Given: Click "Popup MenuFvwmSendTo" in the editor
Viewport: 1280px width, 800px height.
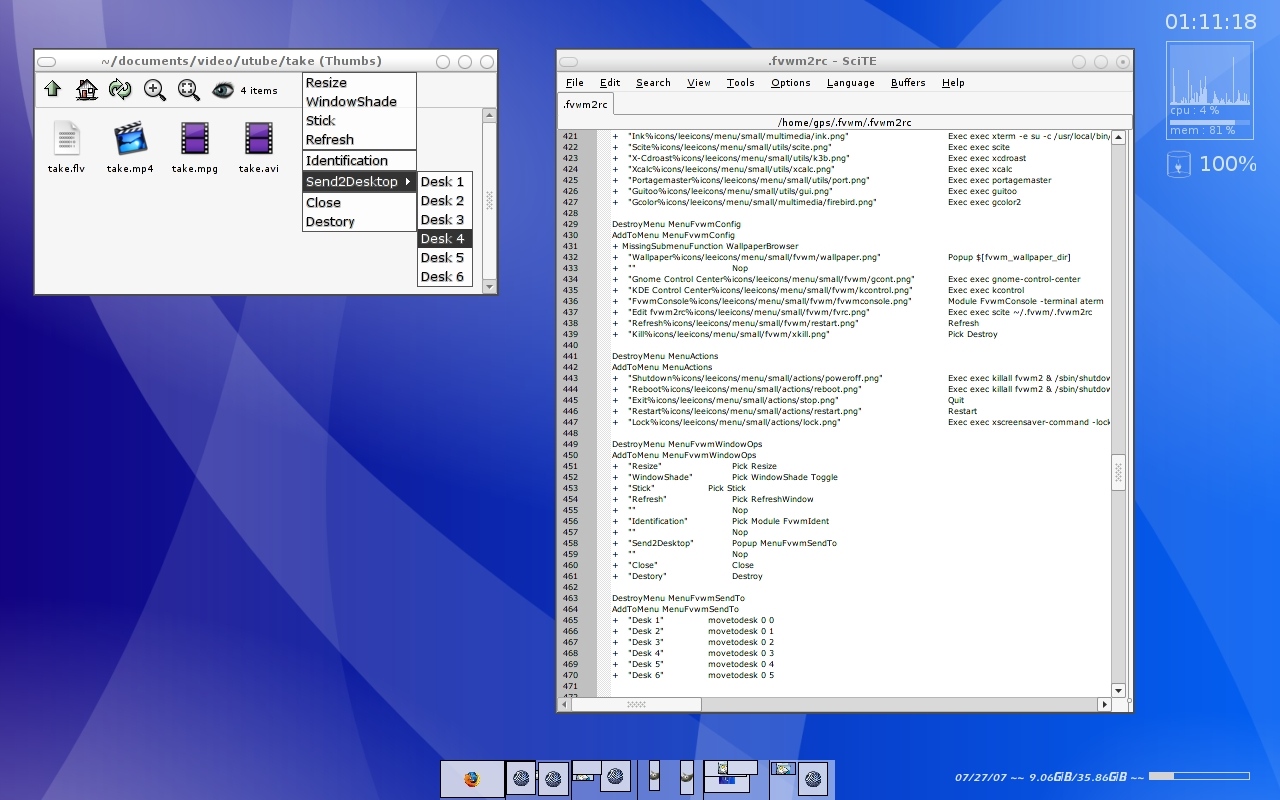Looking at the screenshot, I should point(784,543).
